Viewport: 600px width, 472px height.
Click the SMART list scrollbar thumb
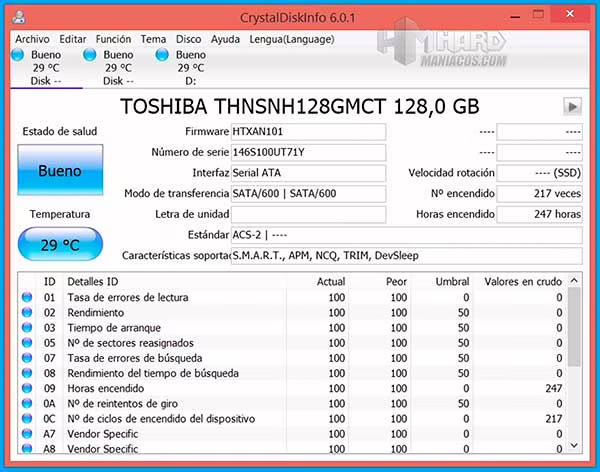pos(574,327)
